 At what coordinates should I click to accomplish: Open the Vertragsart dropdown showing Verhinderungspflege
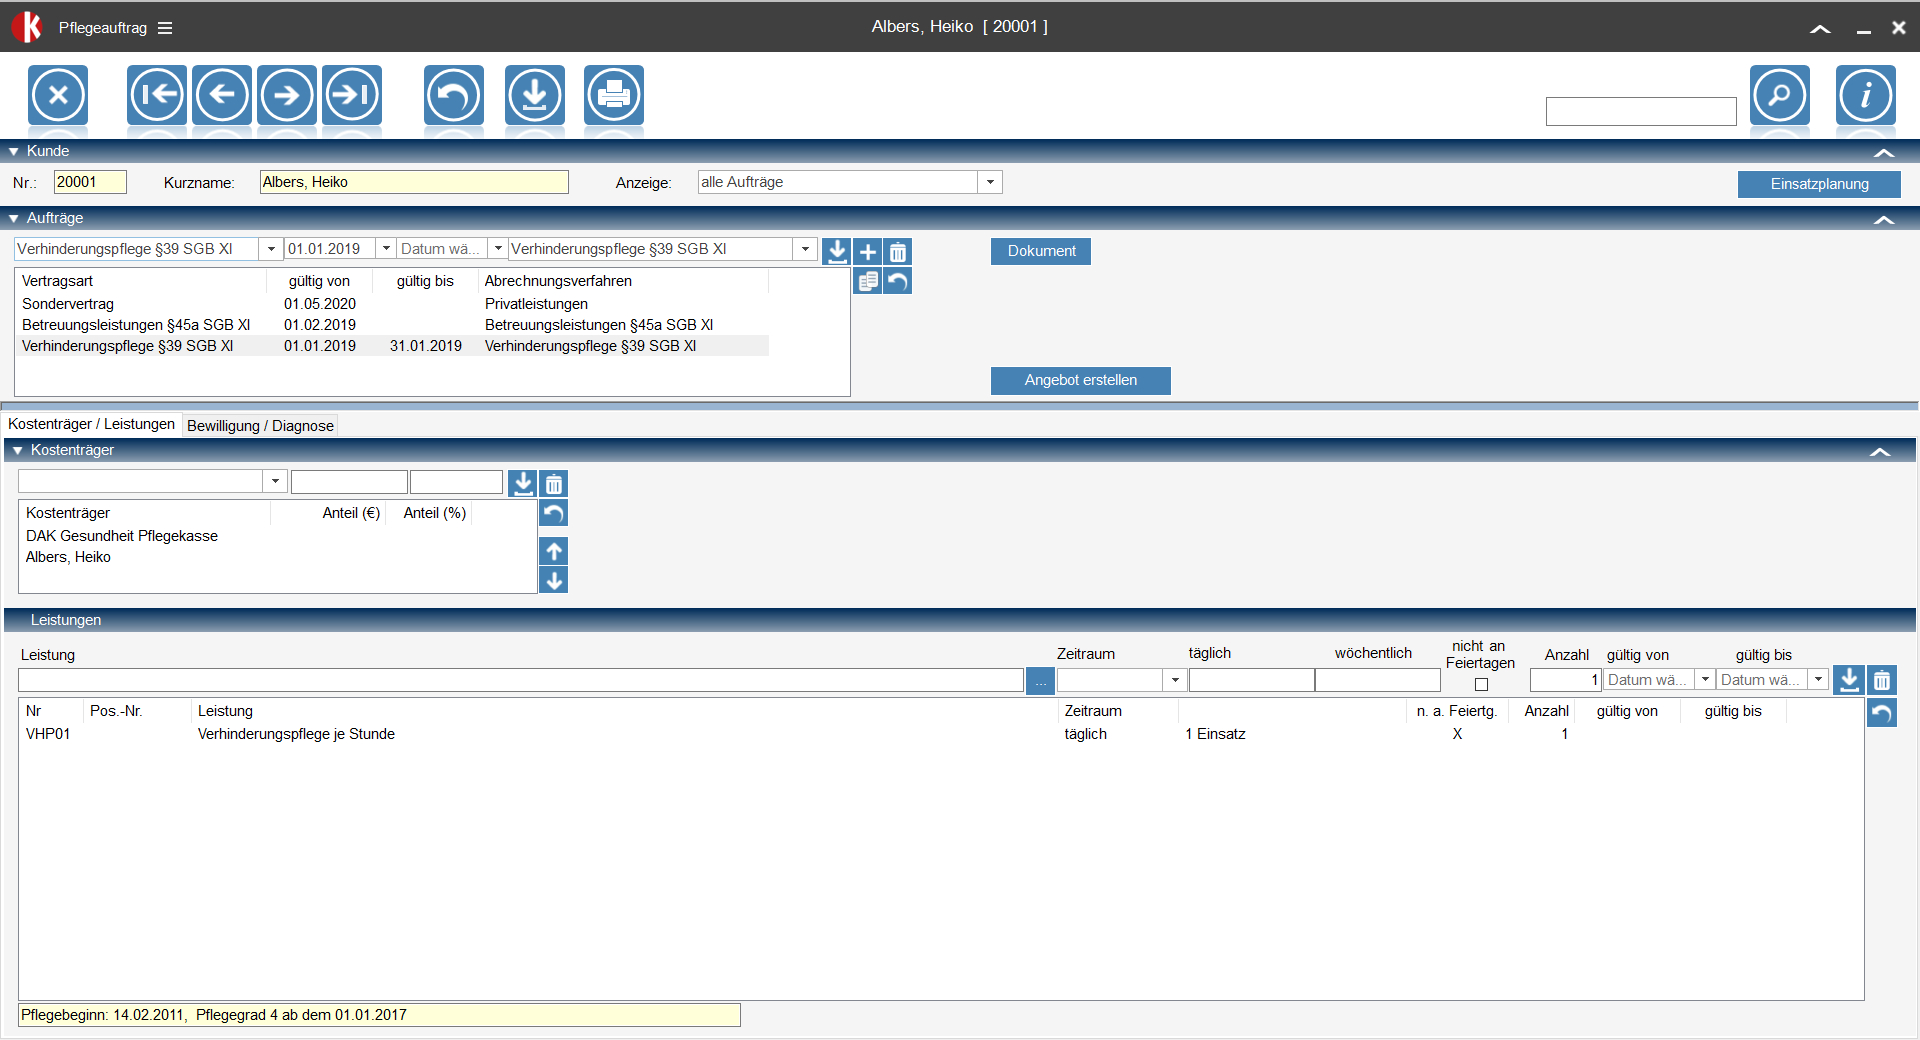coord(271,249)
